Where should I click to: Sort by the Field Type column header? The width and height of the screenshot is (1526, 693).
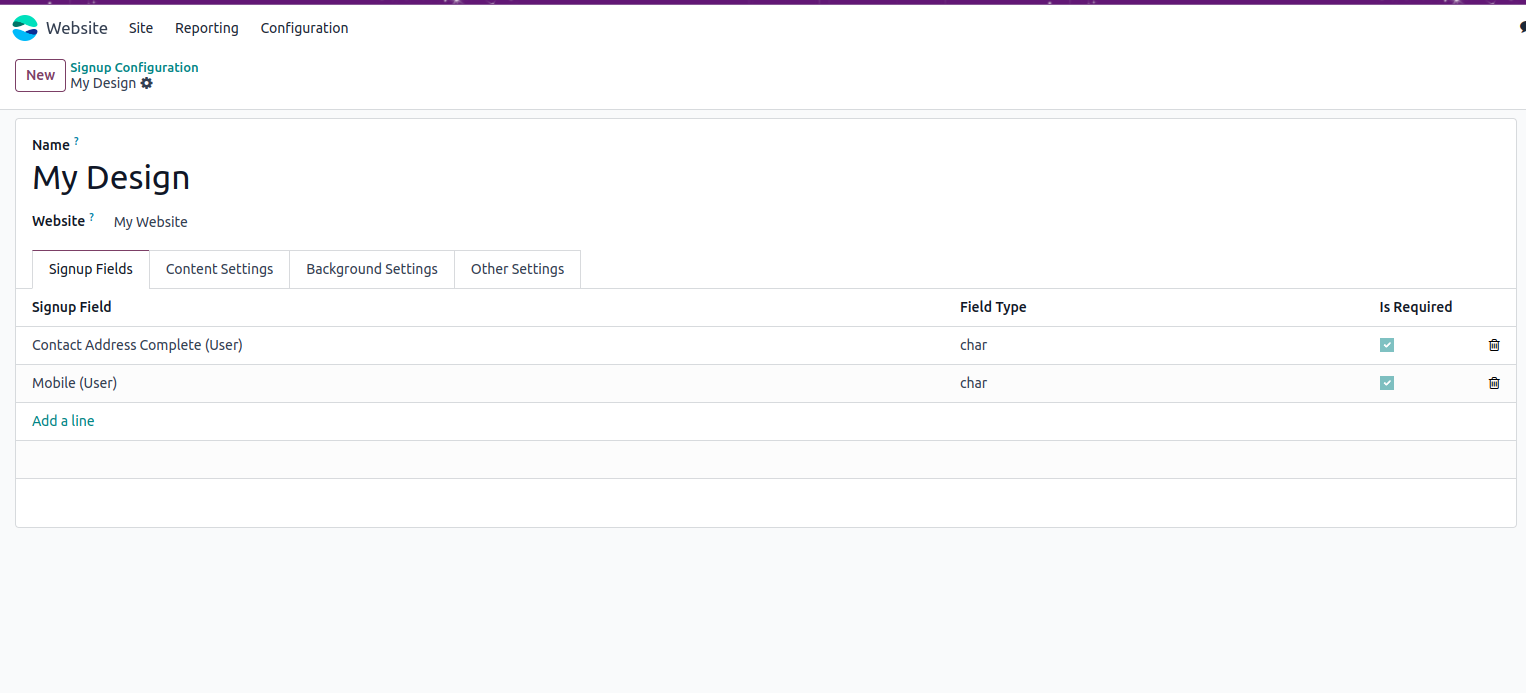tap(993, 307)
